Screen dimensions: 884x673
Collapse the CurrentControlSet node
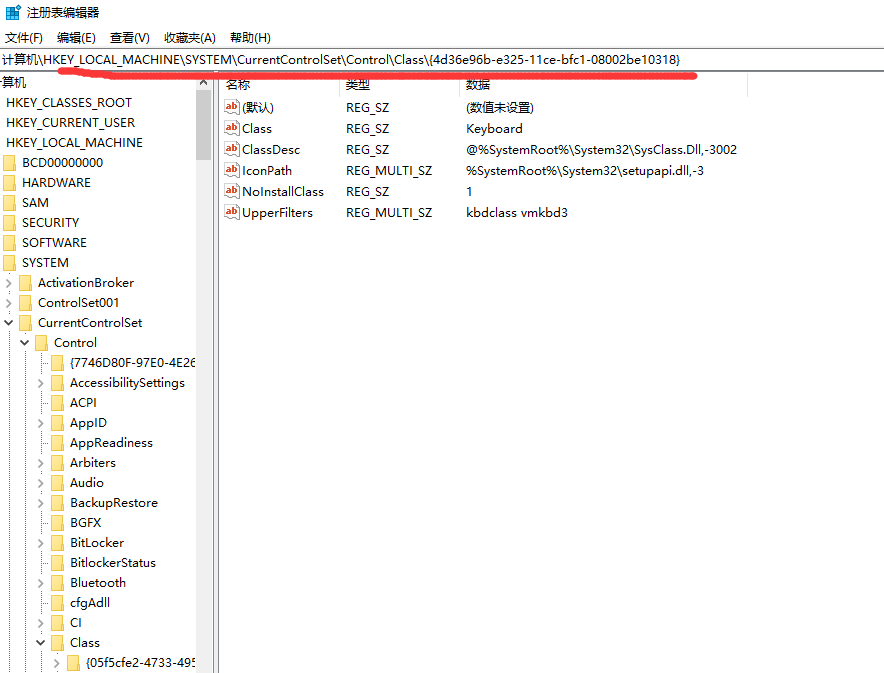tap(7, 322)
